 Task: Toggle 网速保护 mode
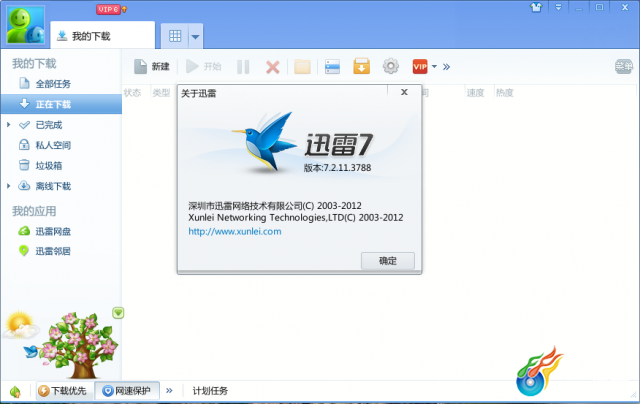click(x=127, y=391)
